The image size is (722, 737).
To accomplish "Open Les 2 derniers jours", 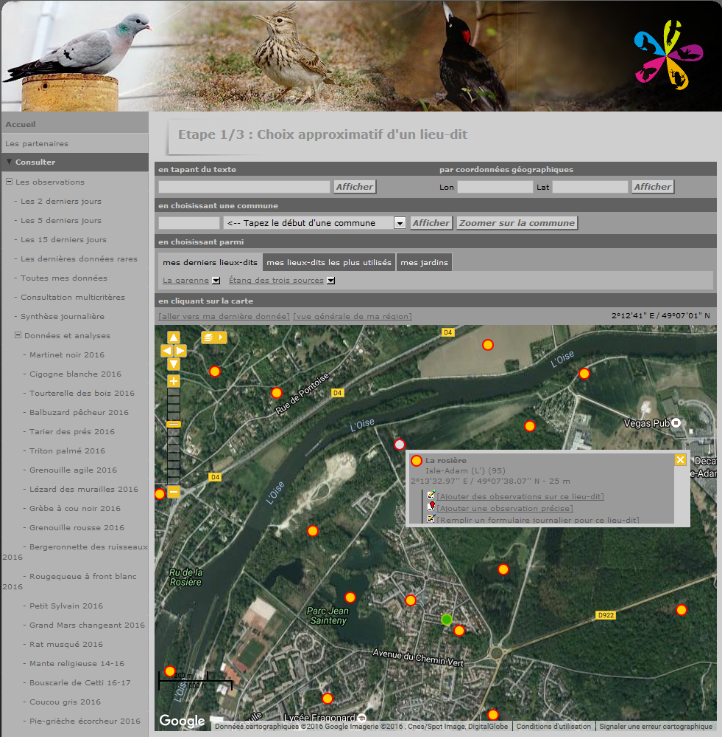I will coord(61,201).
